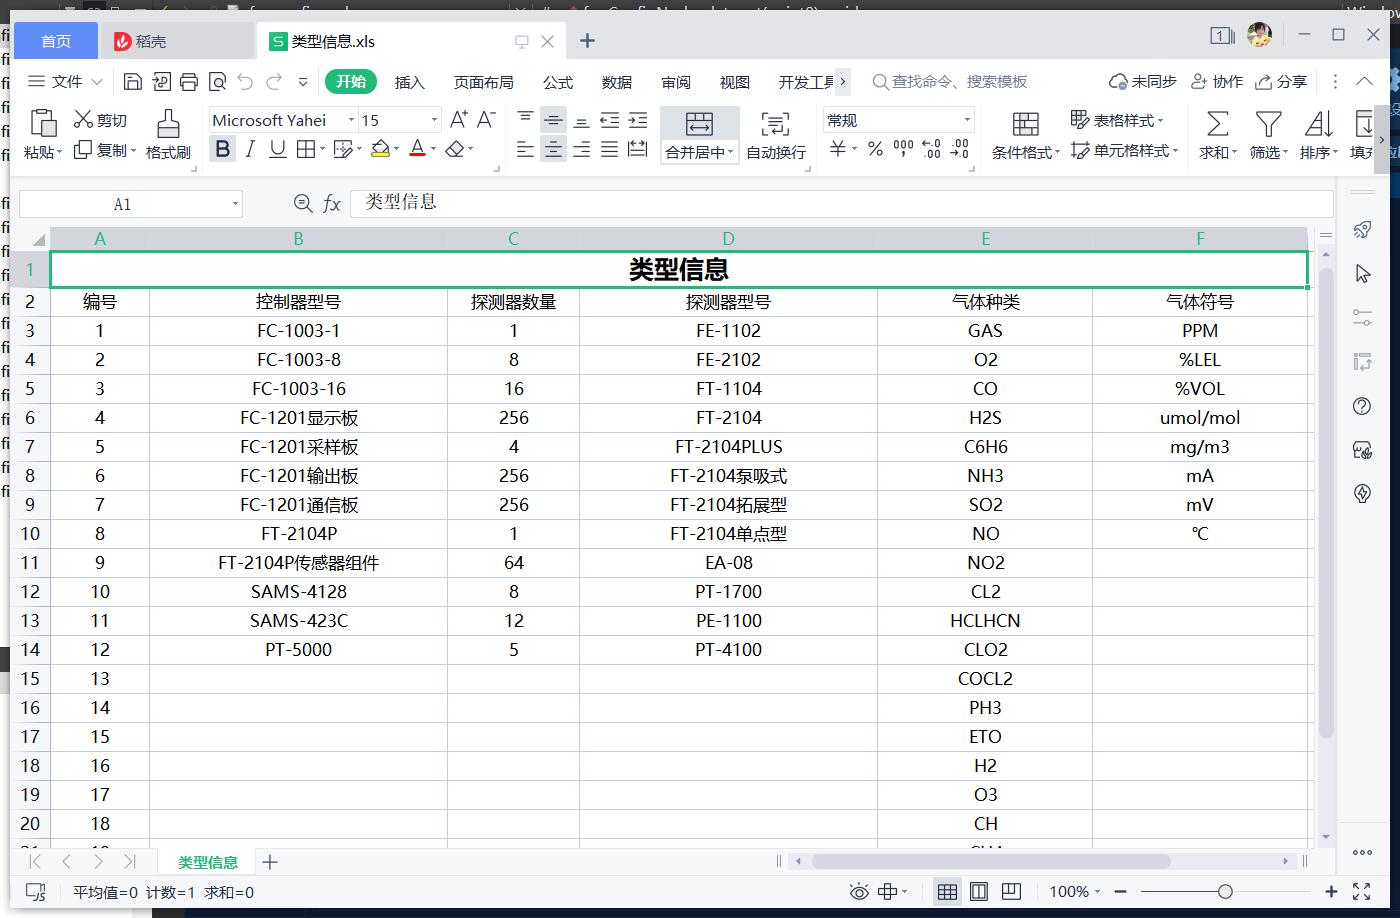1400x918 pixels.
Task: Click the add new sheet plus button
Action: tap(269, 862)
